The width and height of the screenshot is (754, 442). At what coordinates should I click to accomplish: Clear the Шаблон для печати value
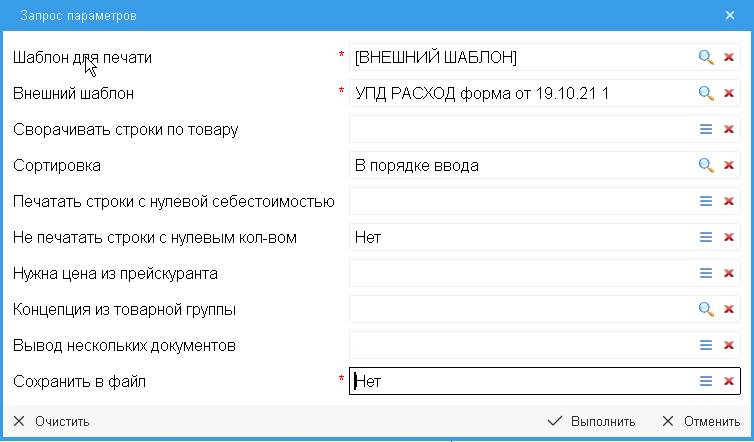pyautogui.click(x=729, y=58)
